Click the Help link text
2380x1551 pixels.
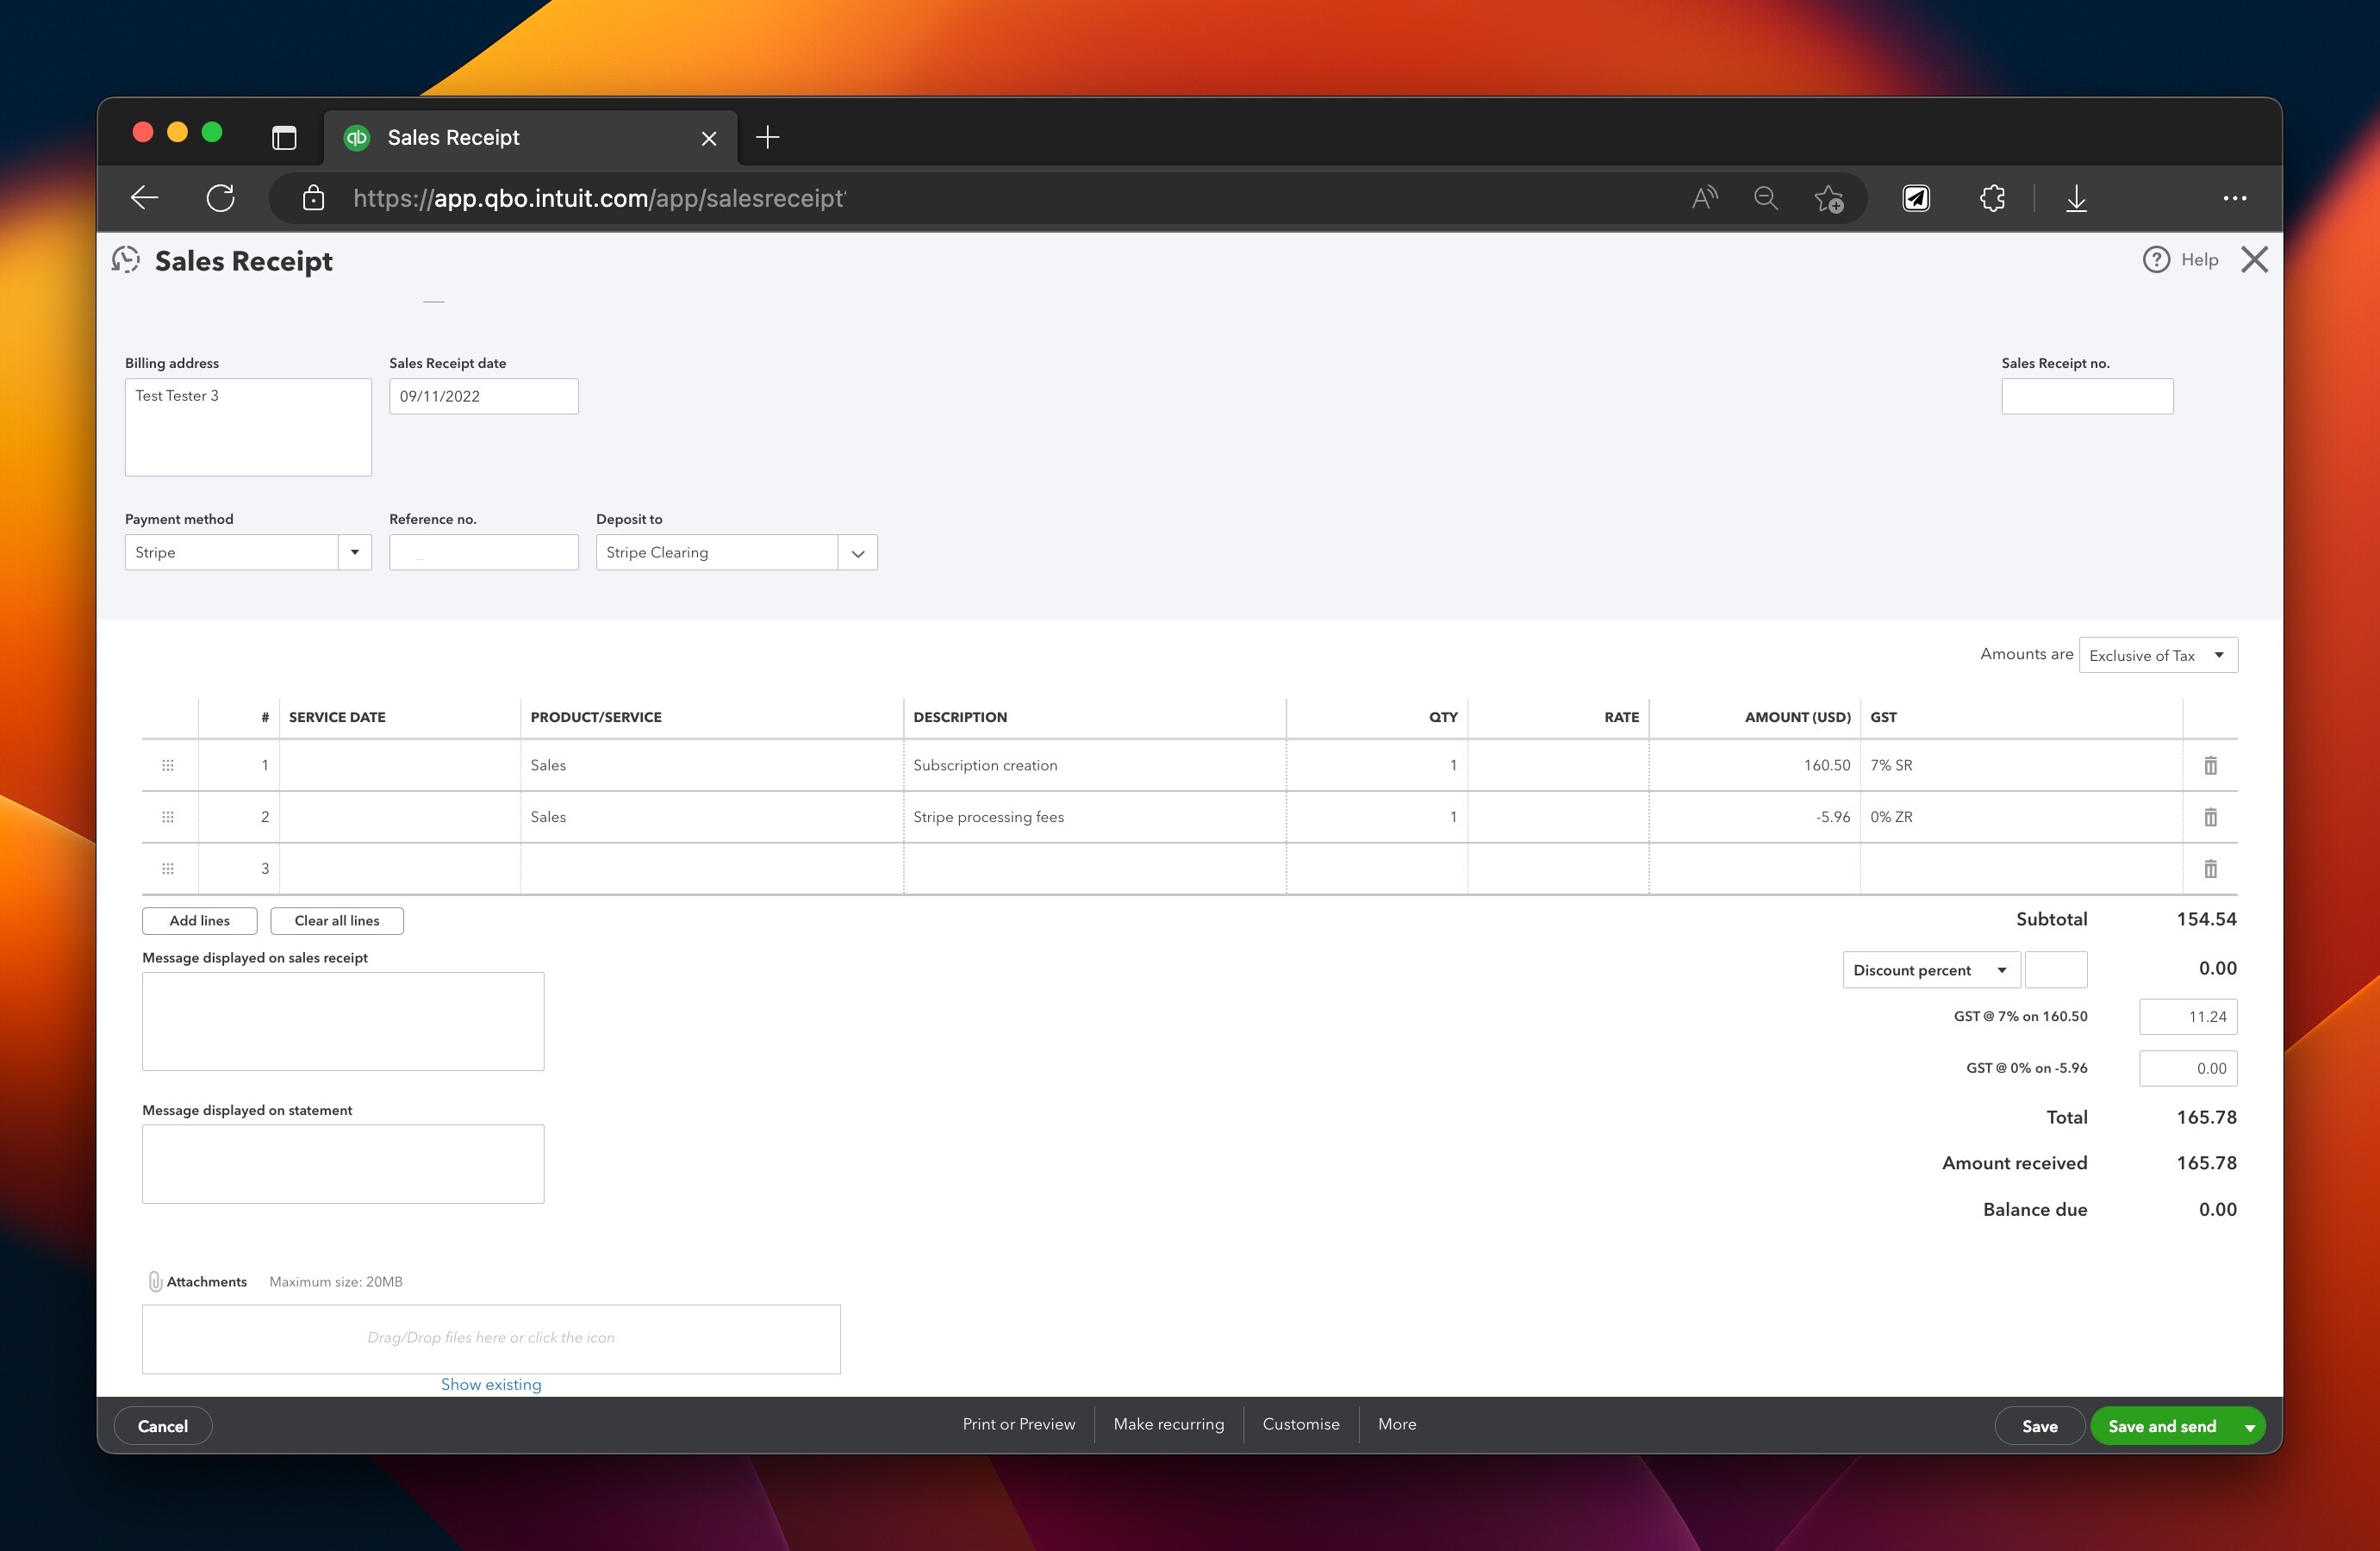click(x=2199, y=260)
